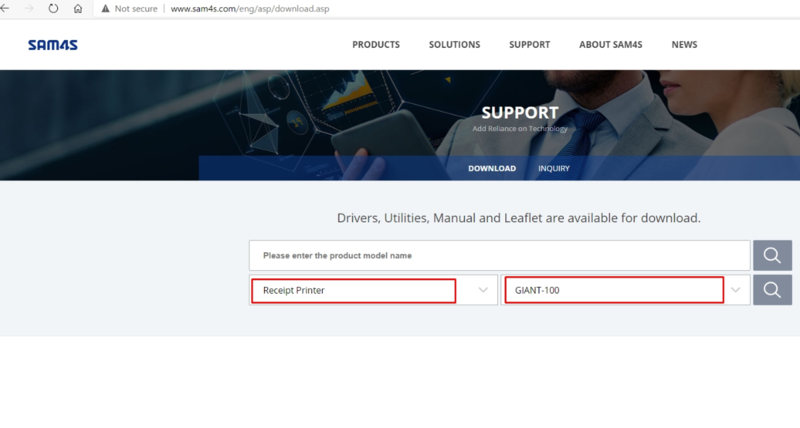Screen dimensions: 800x428
Task: Click the product model name input field
Action: pos(498,256)
